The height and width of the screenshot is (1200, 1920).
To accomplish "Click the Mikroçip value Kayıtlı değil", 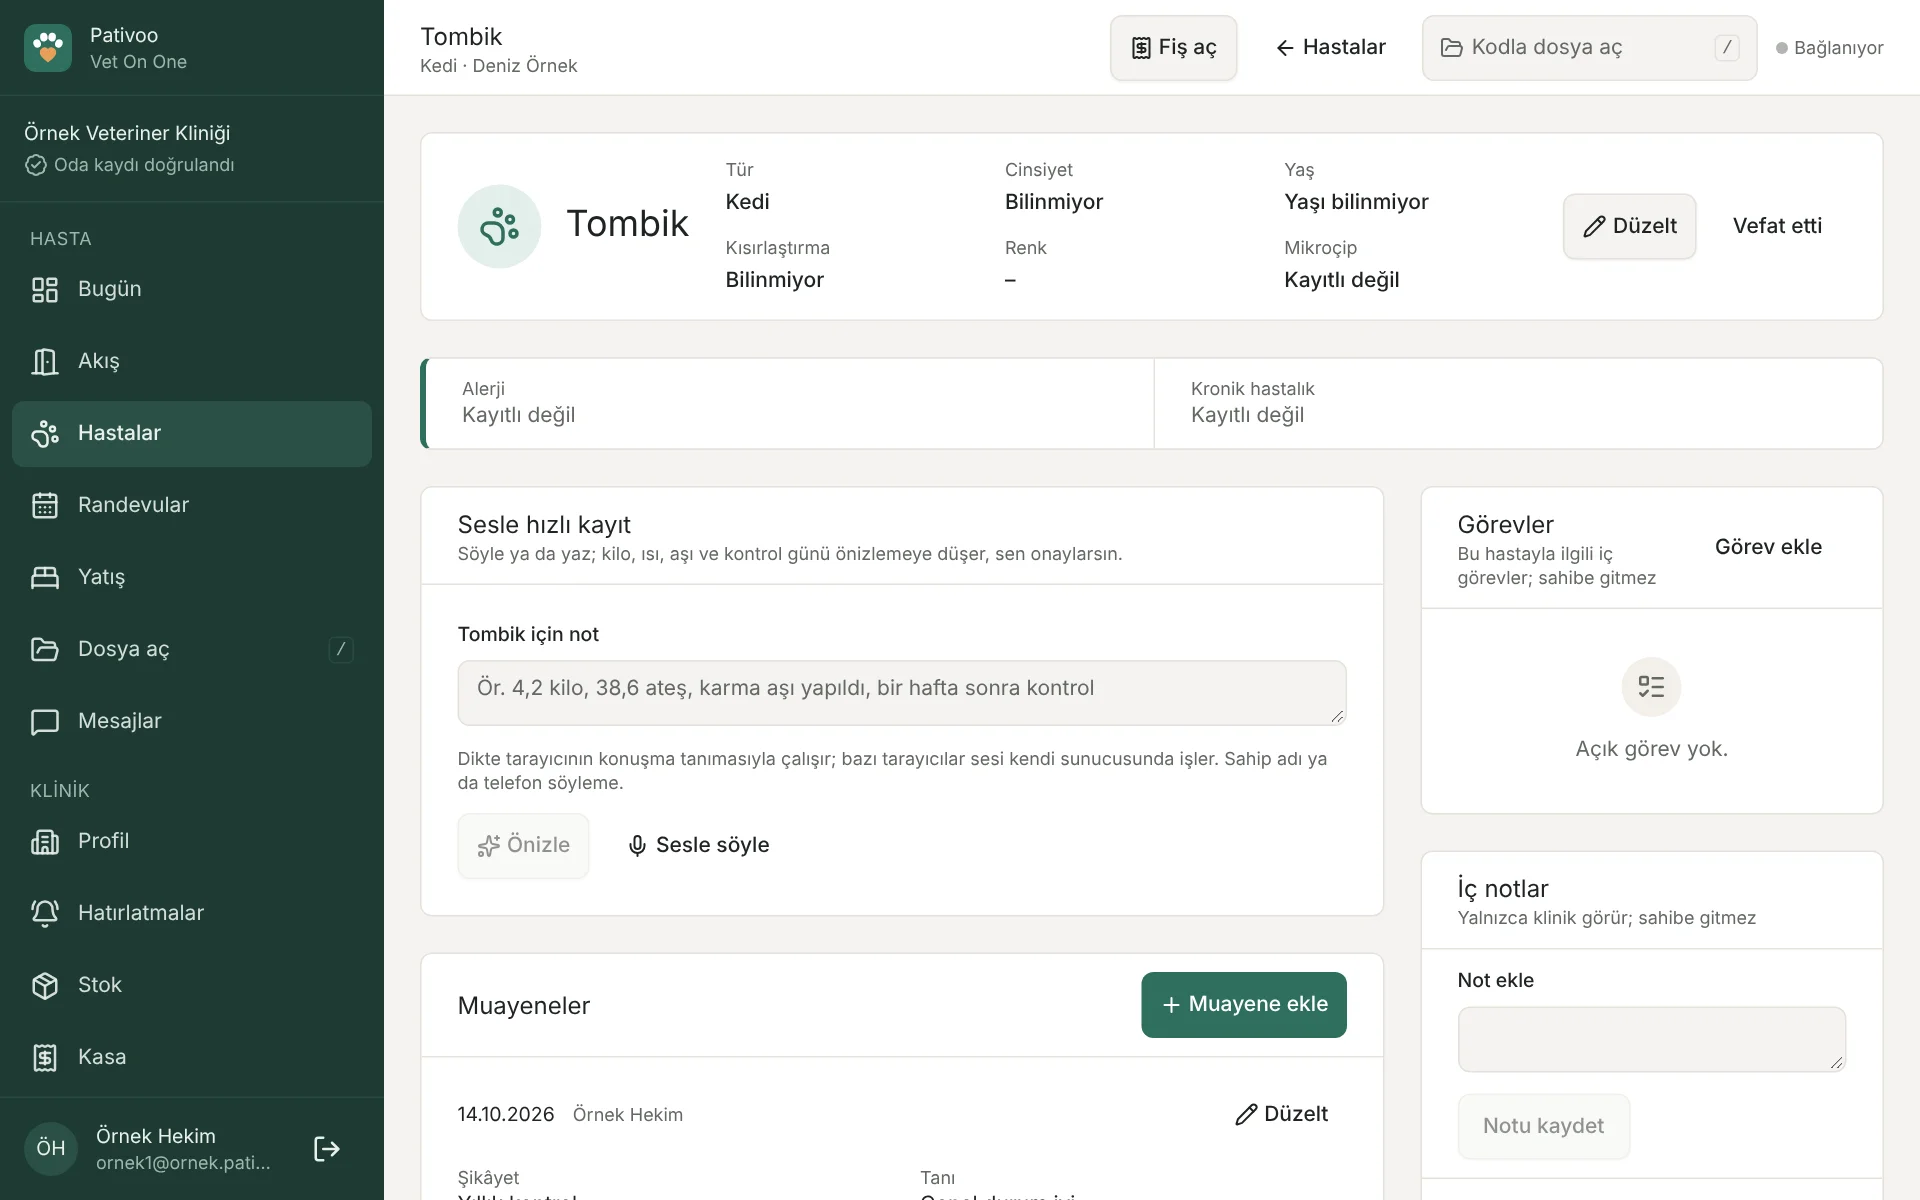I will pyautogui.click(x=1341, y=280).
